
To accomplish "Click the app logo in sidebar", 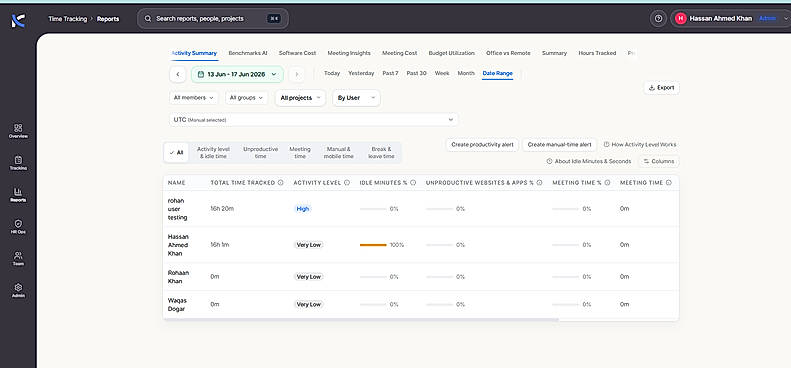I will pyautogui.click(x=18, y=20).
